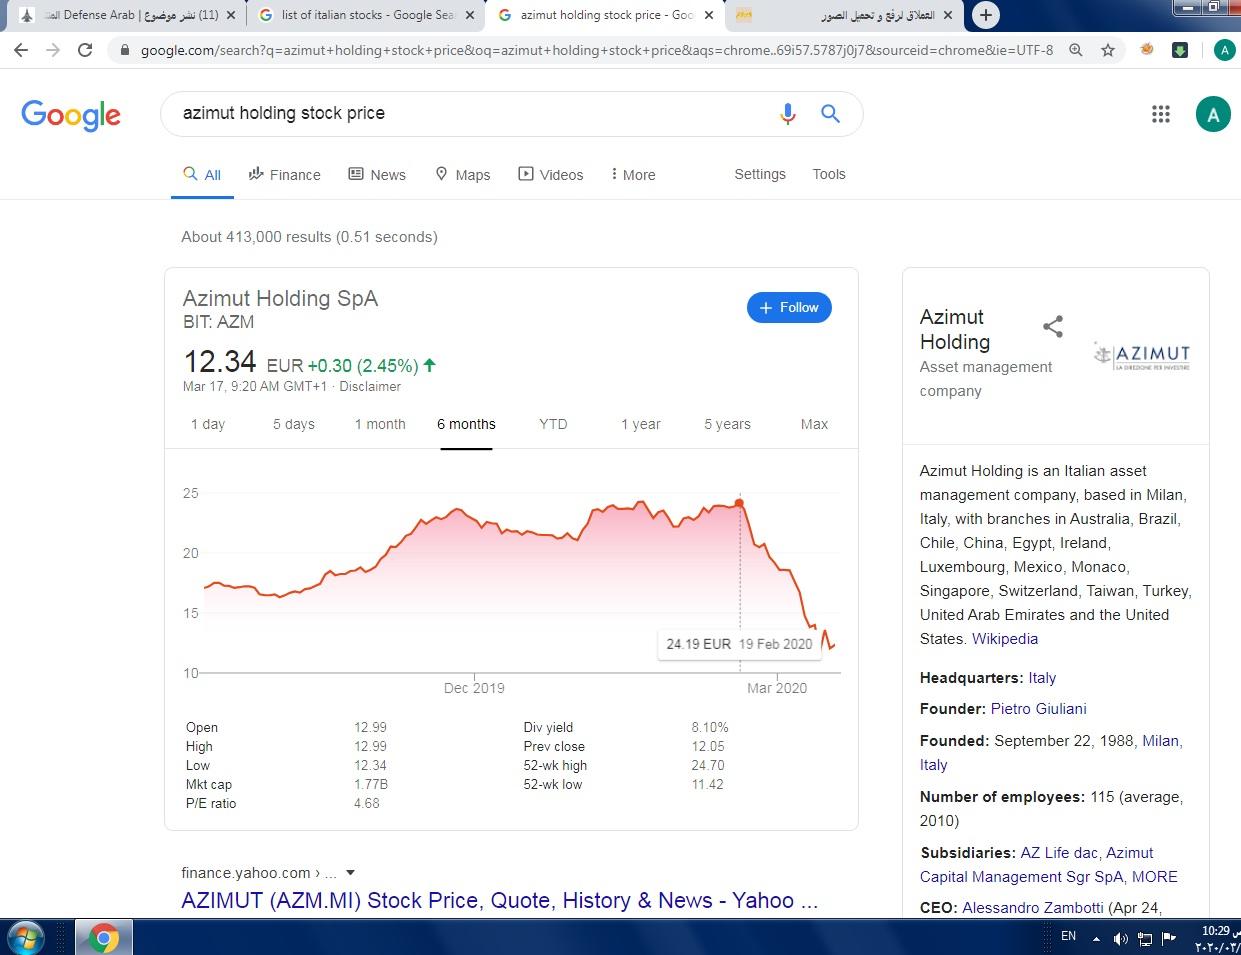Open the Wikipedia link in knowledge panel
This screenshot has height=955, width=1241.
tap(1005, 639)
